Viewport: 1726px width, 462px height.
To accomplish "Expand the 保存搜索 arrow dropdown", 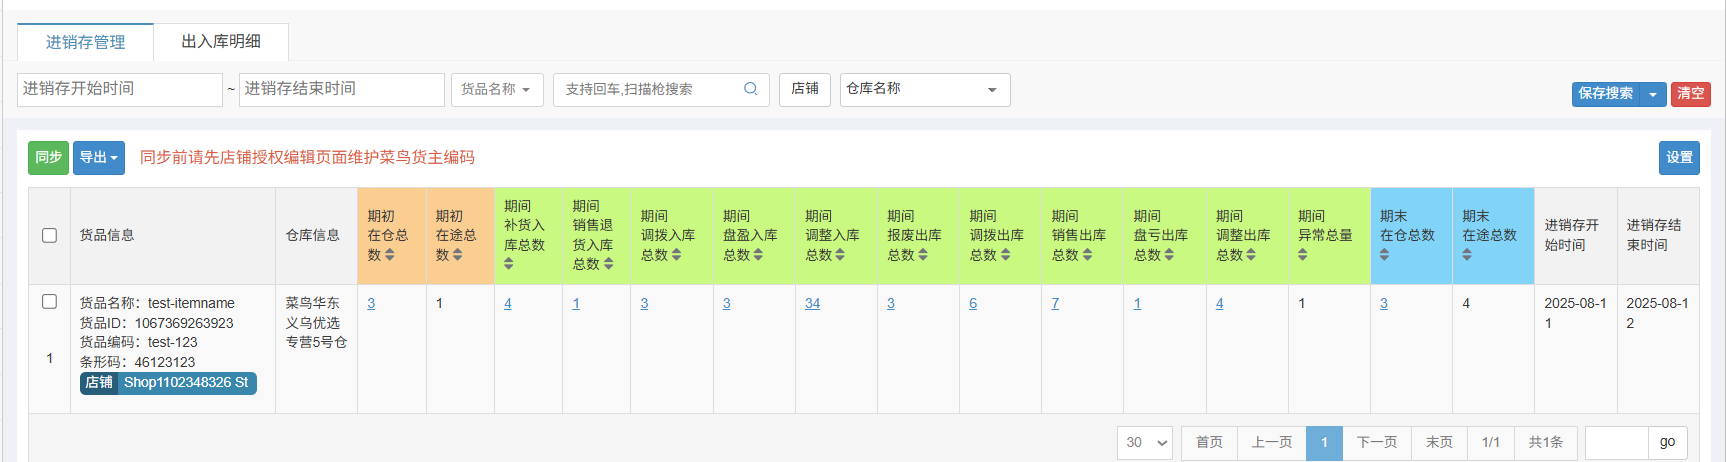I will click(1653, 94).
